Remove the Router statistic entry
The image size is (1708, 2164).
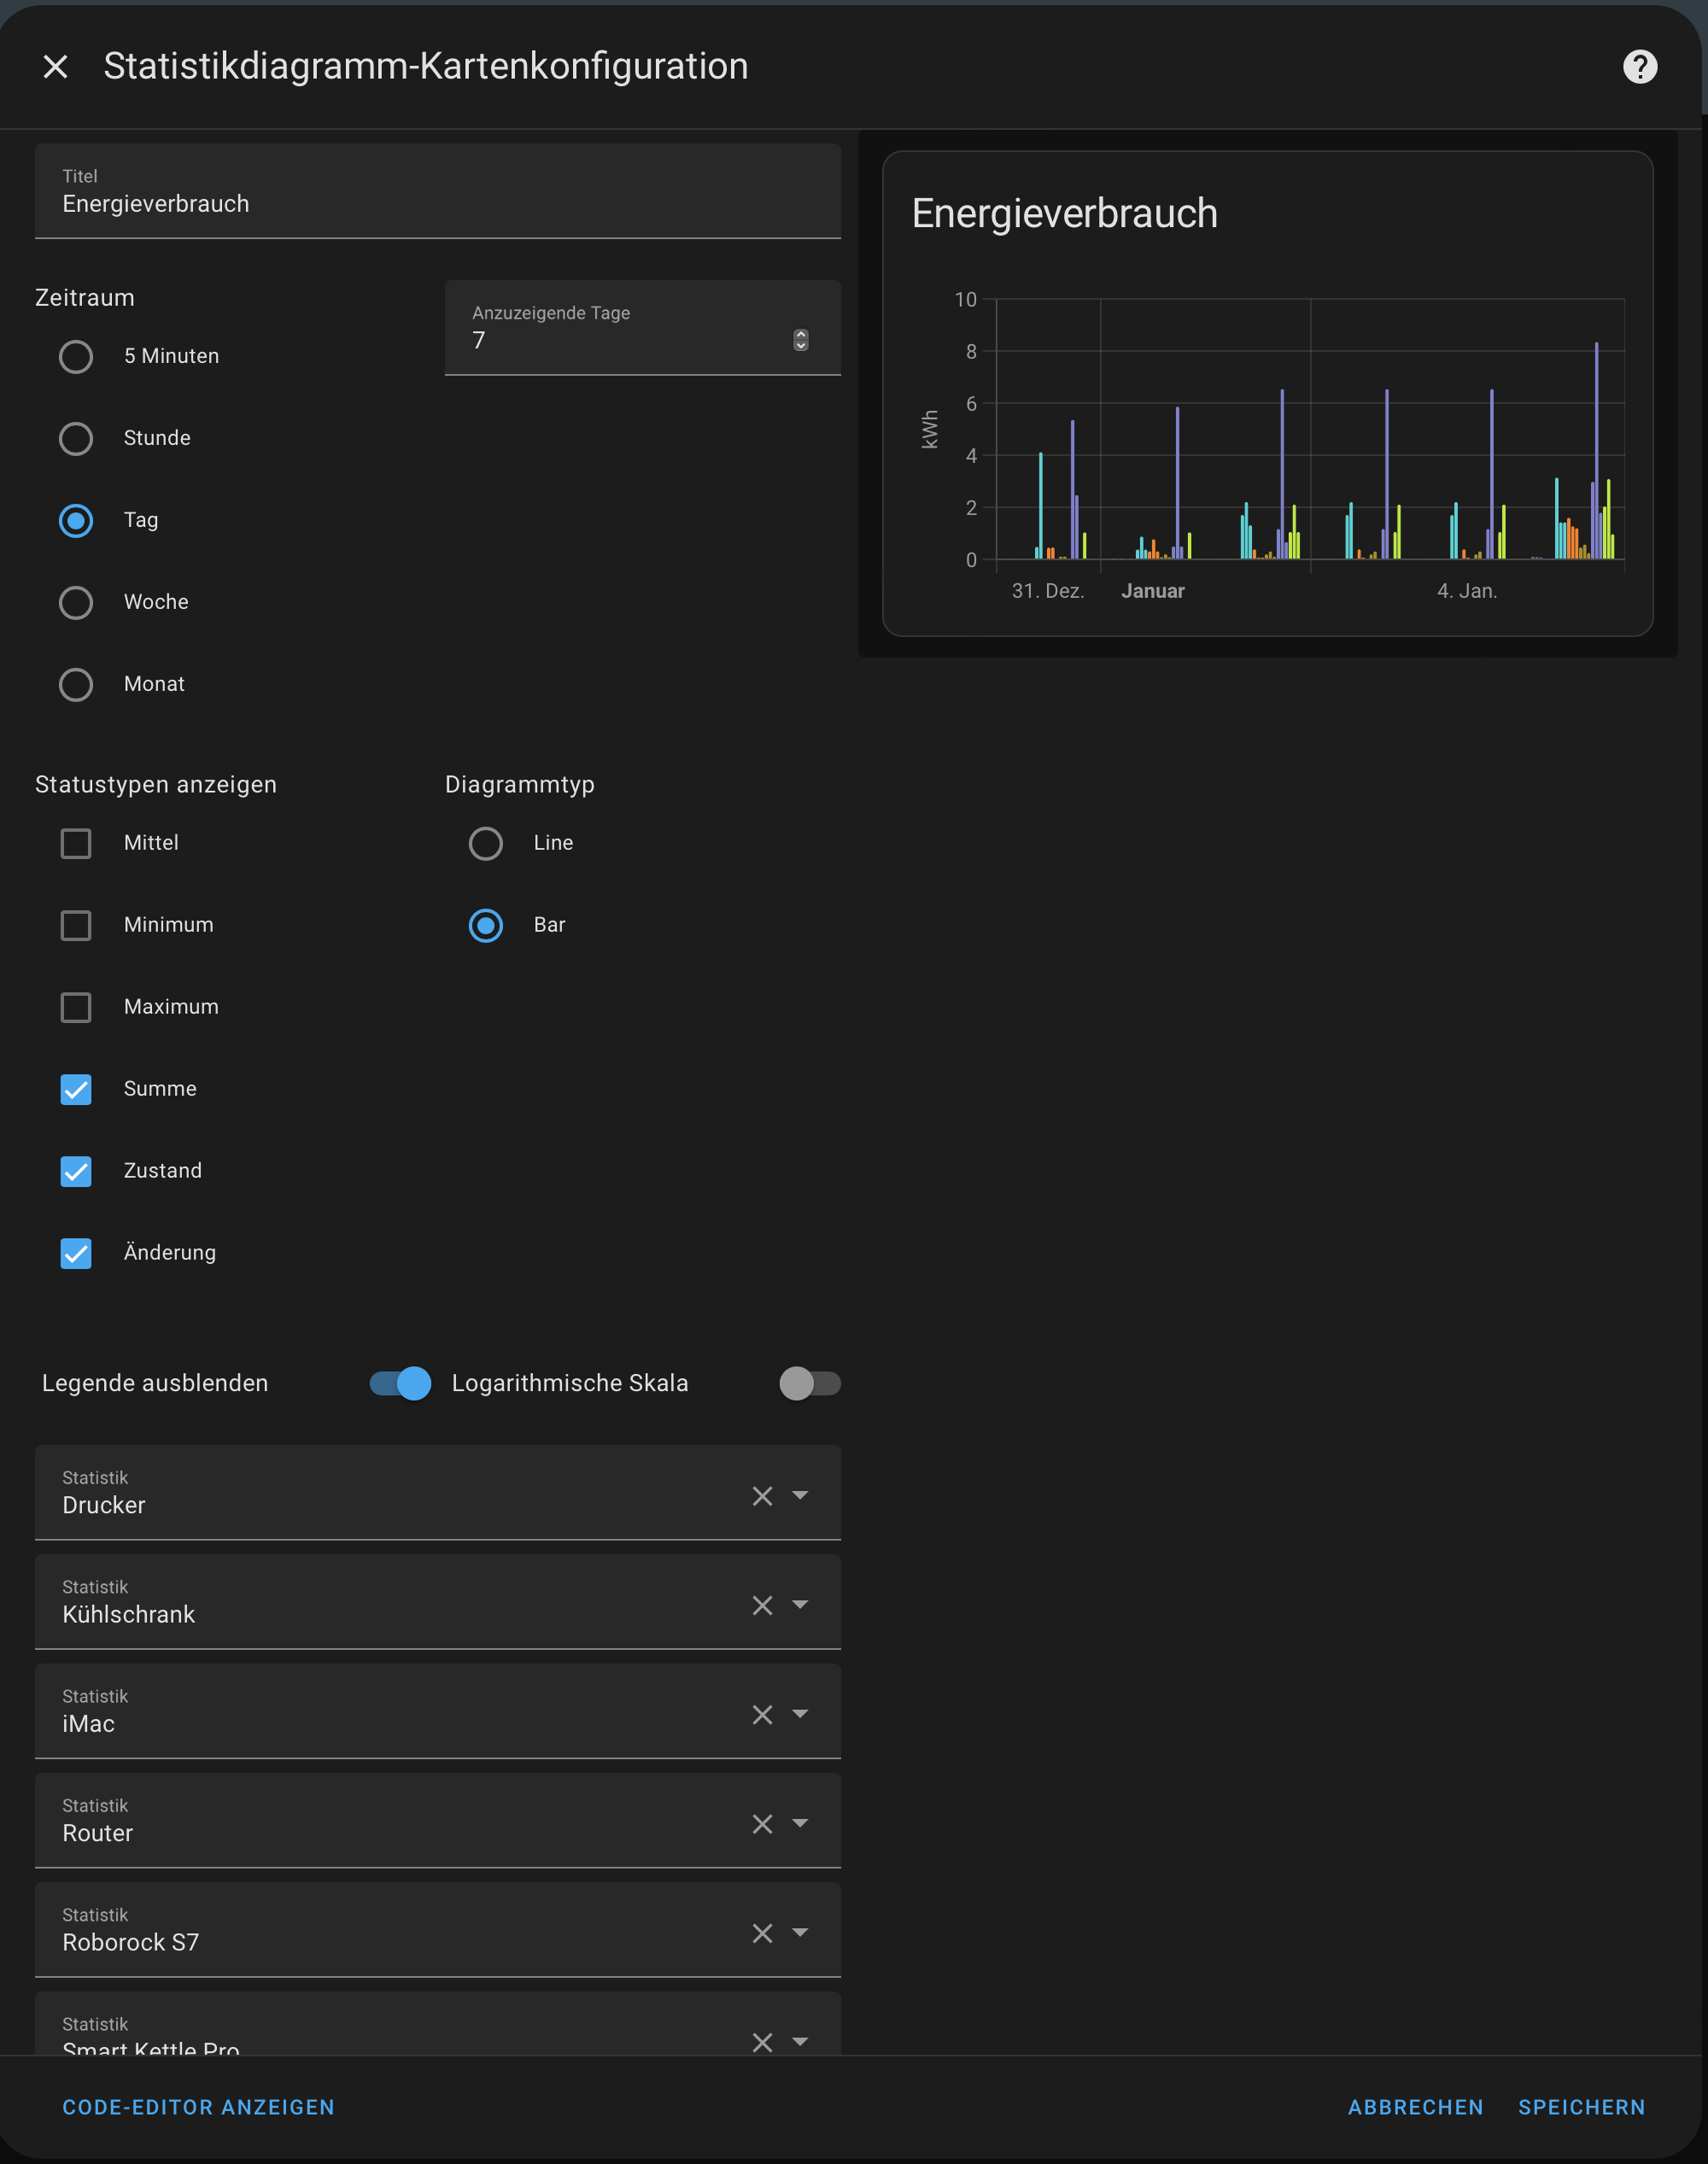point(762,1824)
